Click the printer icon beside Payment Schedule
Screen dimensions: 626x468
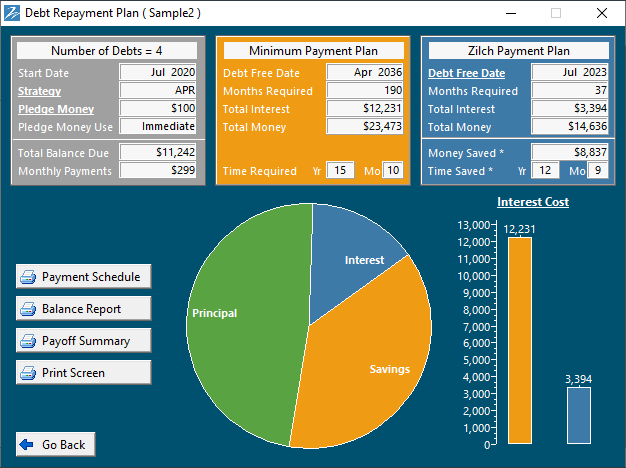pyautogui.click(x=29, y=277)
